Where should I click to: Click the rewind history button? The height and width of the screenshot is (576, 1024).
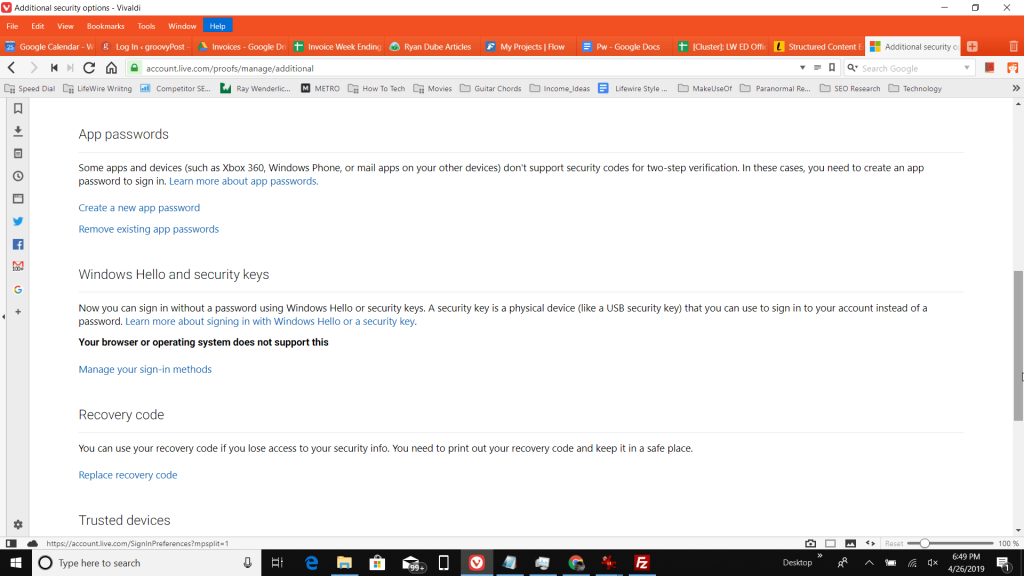[x=54, y=68]
